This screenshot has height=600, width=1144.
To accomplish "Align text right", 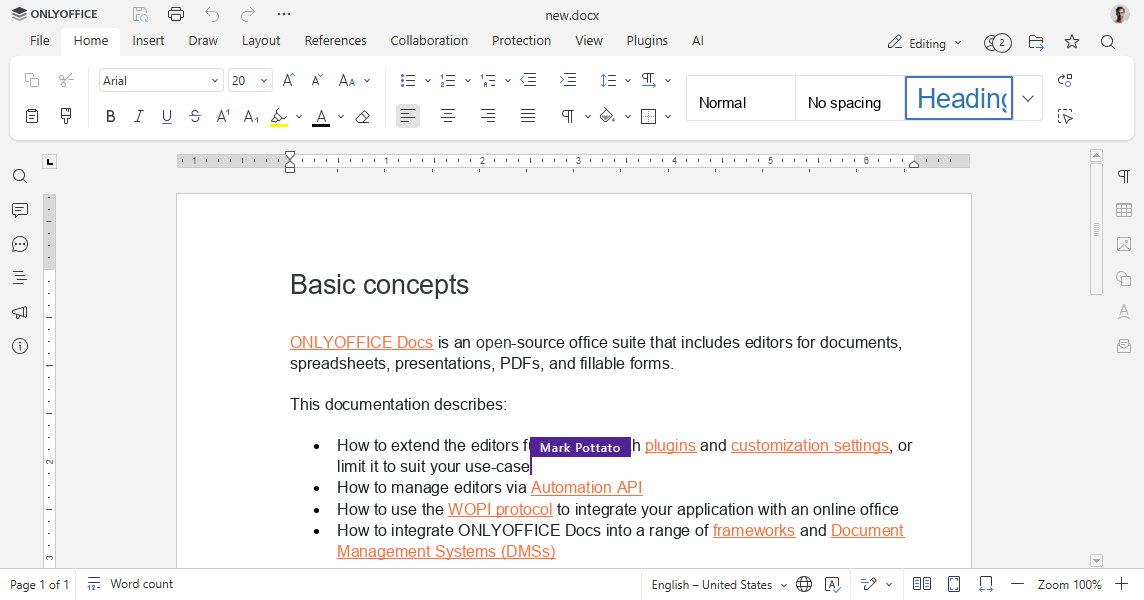I will click(488, 116).
